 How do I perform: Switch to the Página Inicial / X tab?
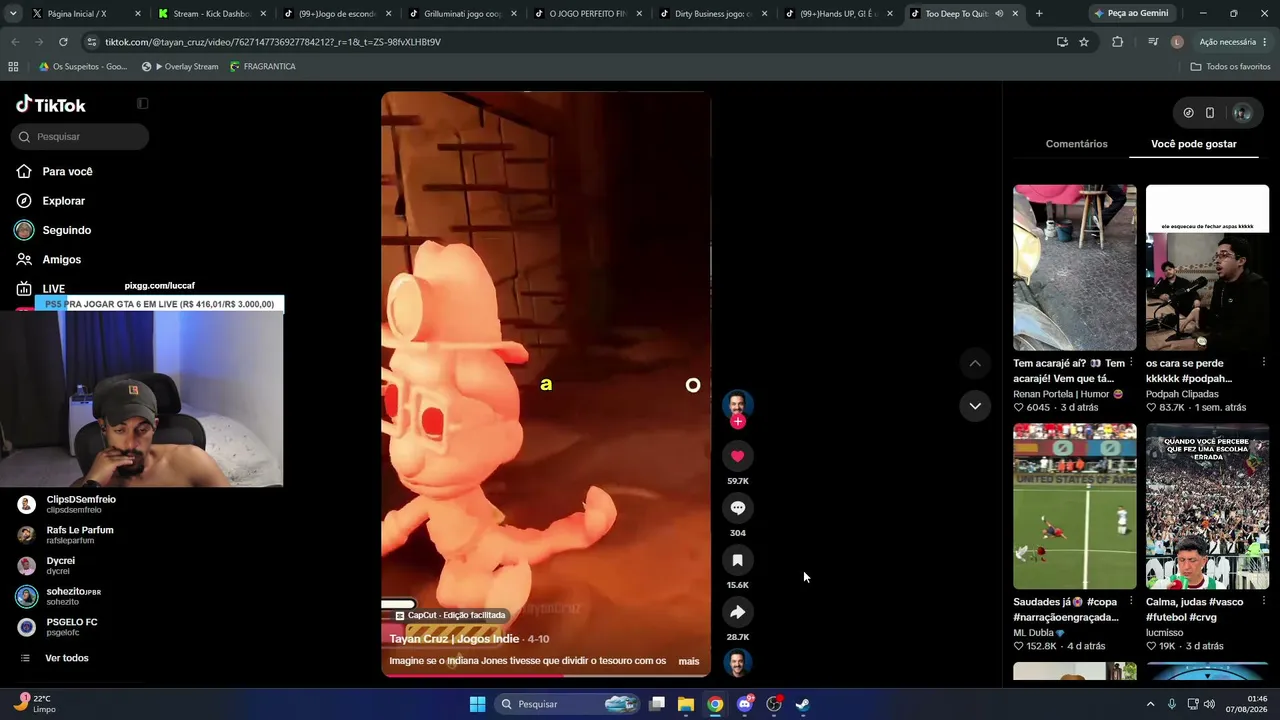pos(85,14)
